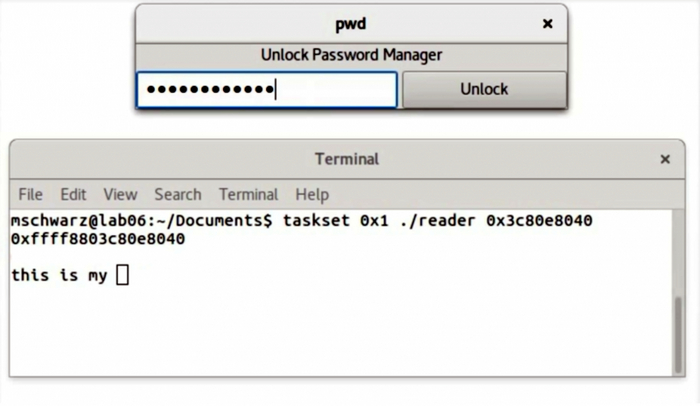Open the Help menu in Terminal
This screenshot has width=700, height=406.
pyautogui.click(x=312, y=194)
